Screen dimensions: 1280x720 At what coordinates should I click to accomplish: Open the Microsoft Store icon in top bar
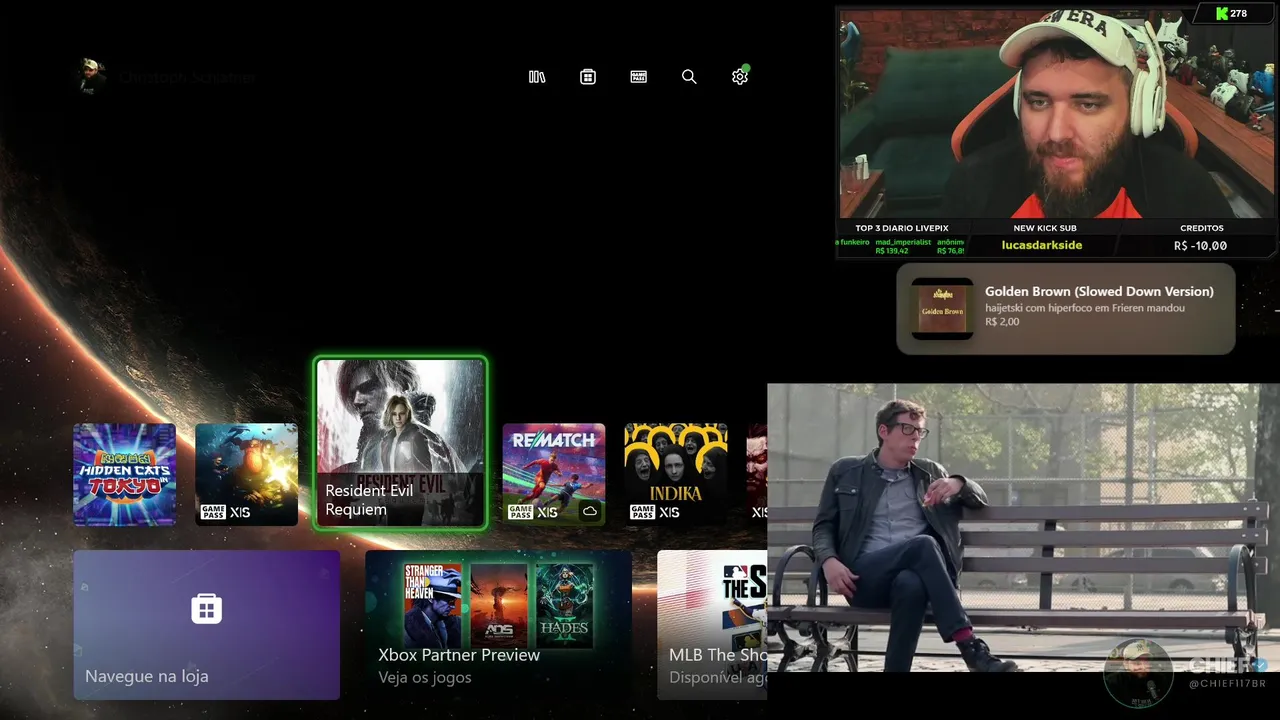[588, 77]
